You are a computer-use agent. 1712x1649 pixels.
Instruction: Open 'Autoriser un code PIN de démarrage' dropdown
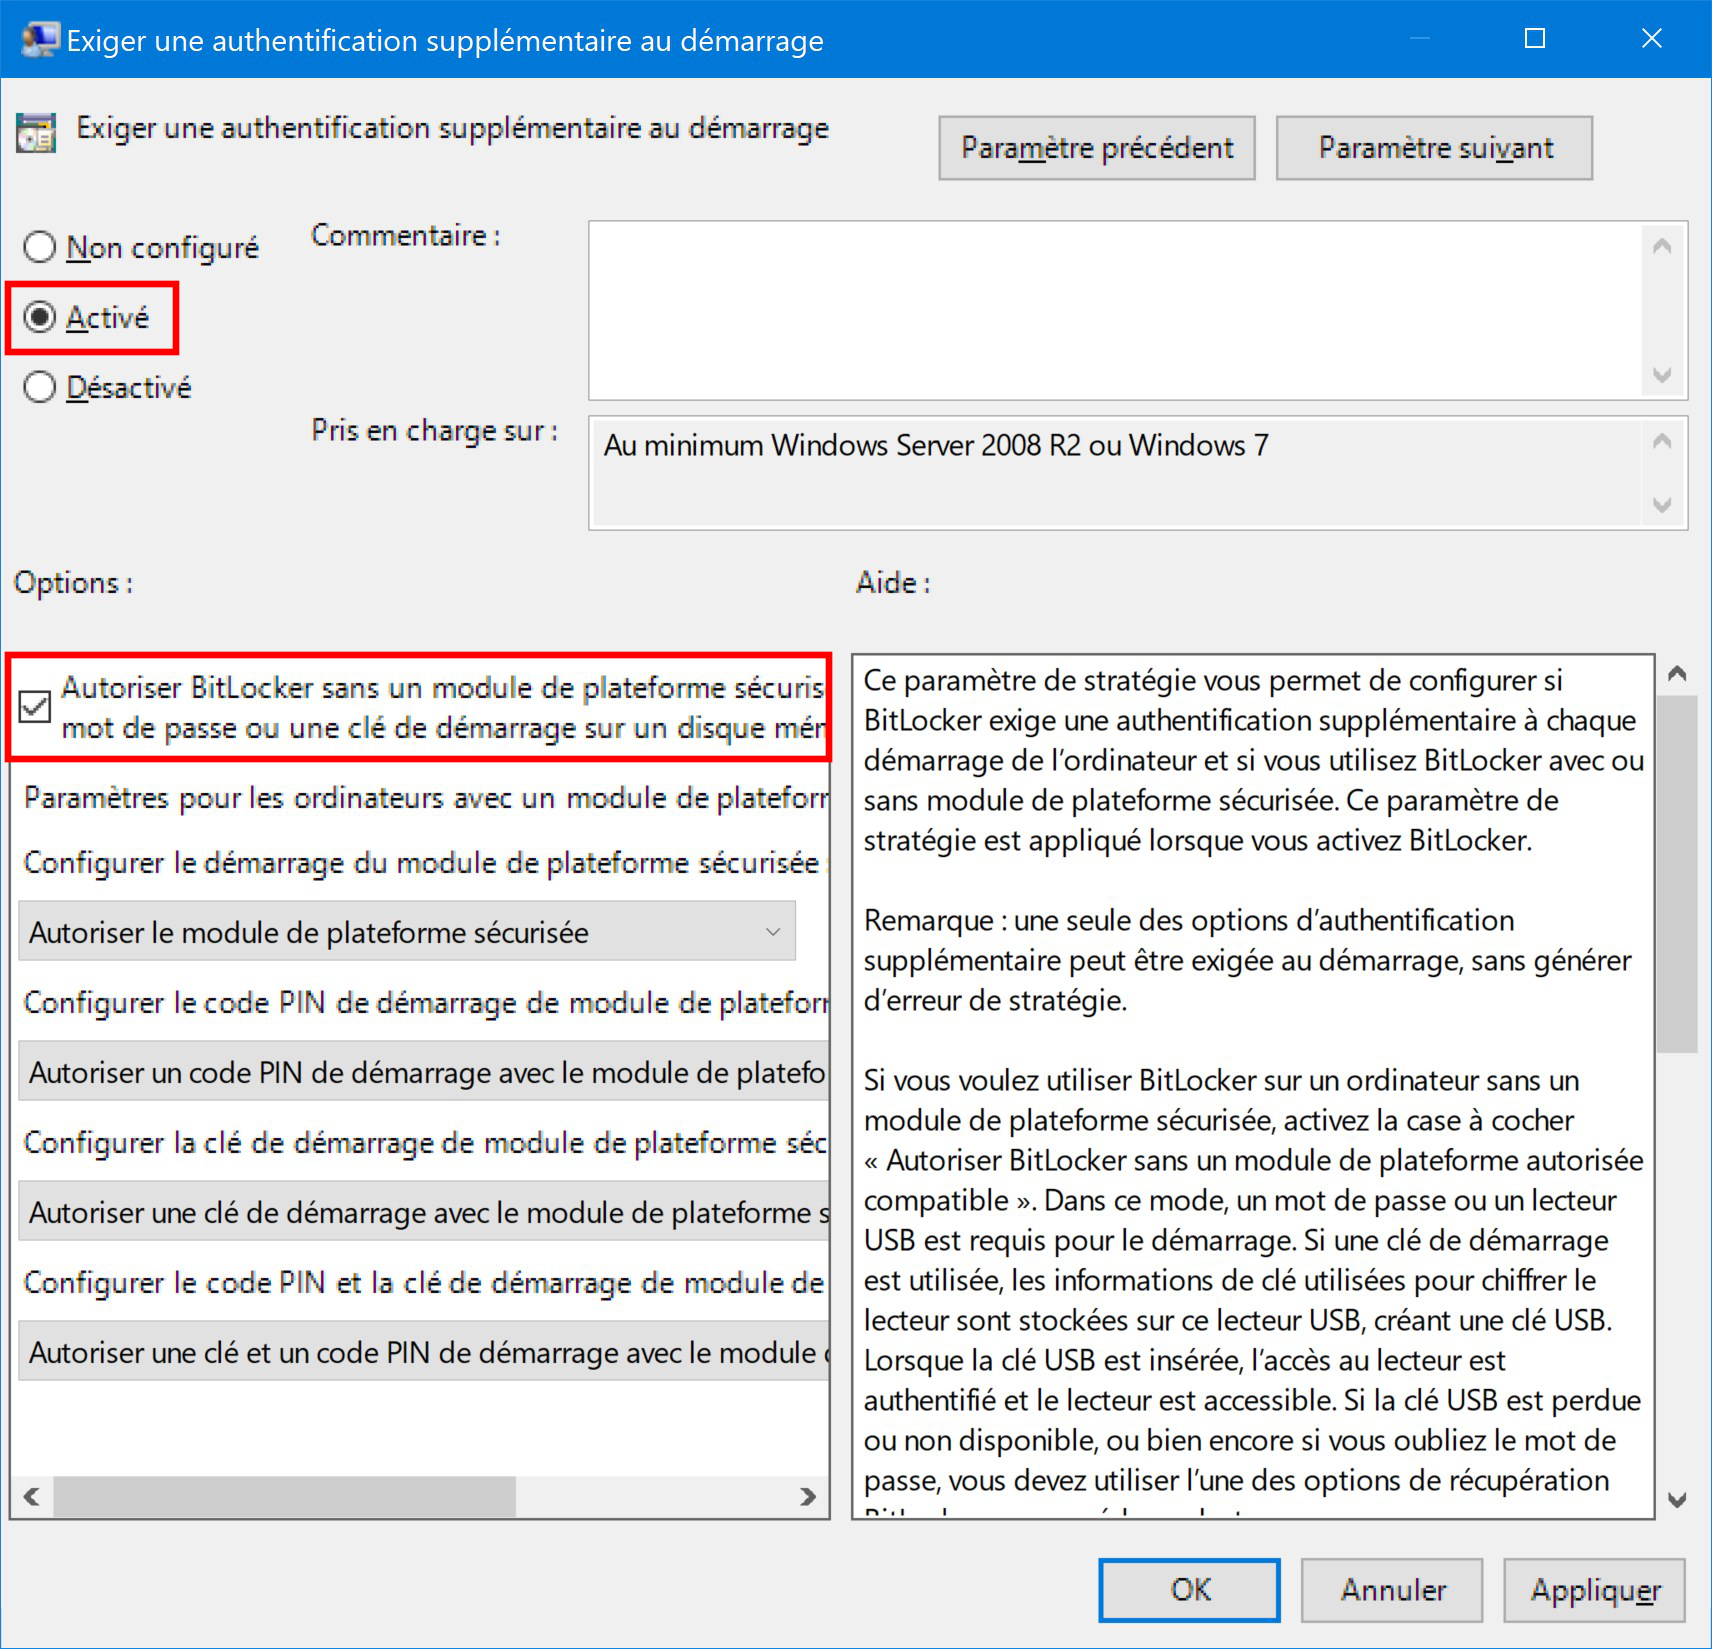424,1071
